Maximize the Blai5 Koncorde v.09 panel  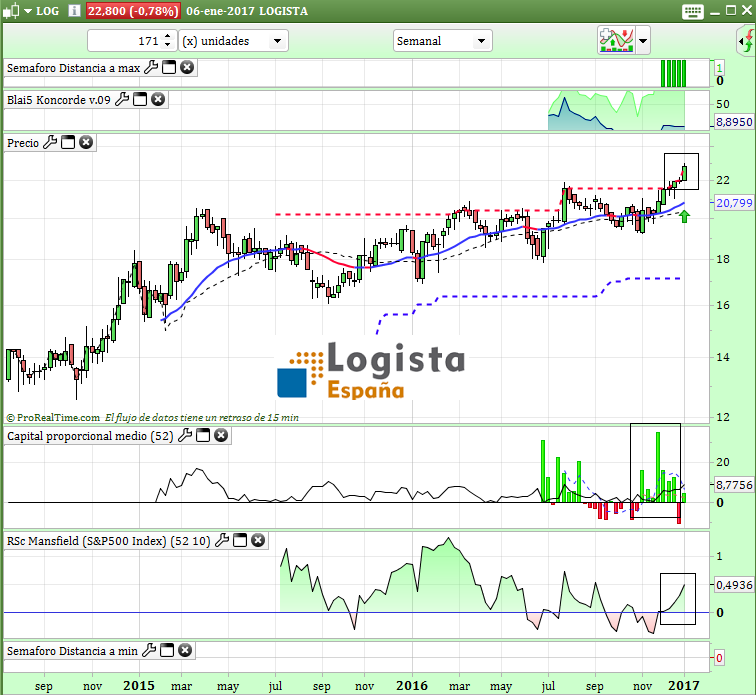(x=140, y=99)
